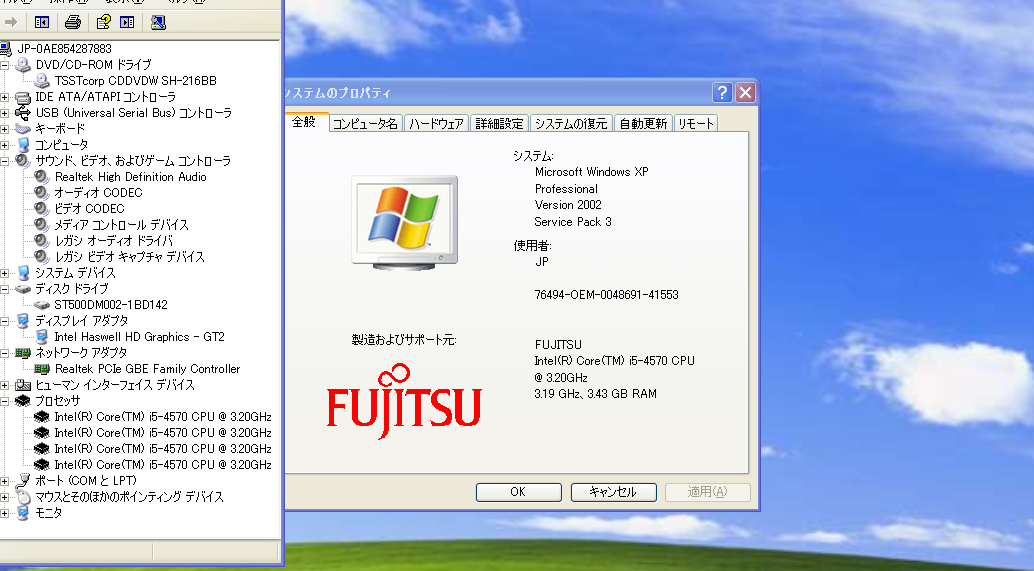1034x571 pixels.
Task: Expand the USB controller node
Action: click(5, 113)
